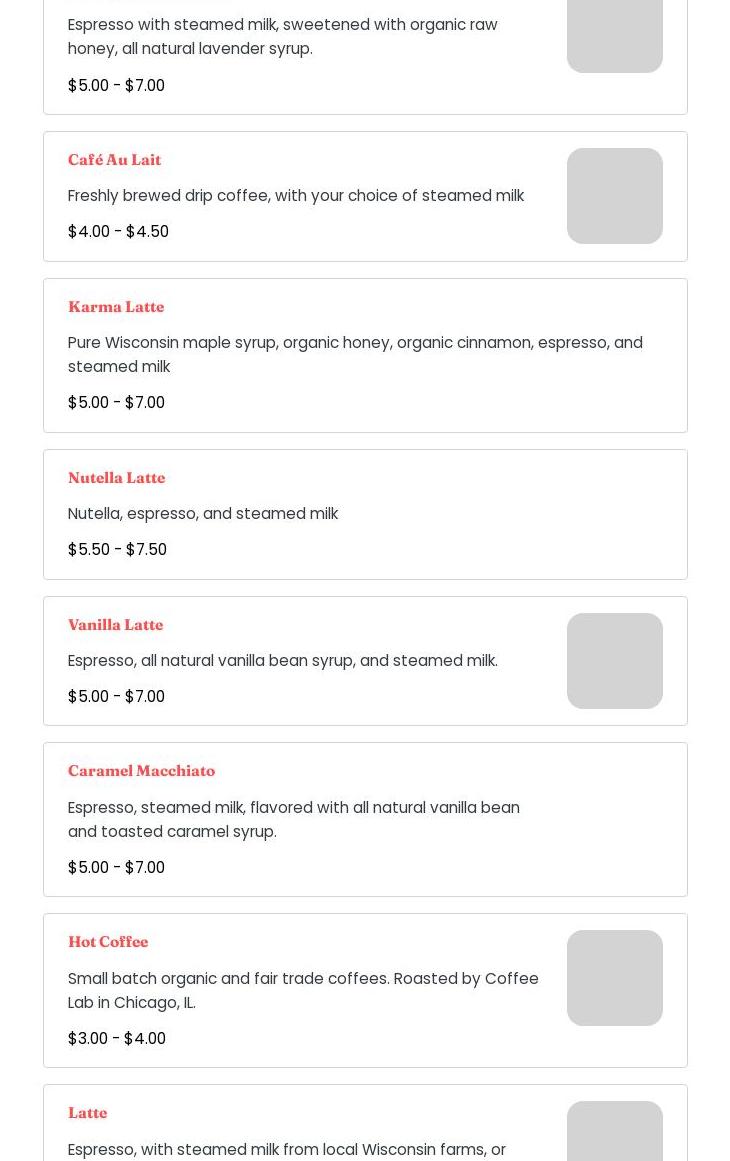
Task: View the Vanilla Latte thumbnail image
Action: (x=614, y=661)
